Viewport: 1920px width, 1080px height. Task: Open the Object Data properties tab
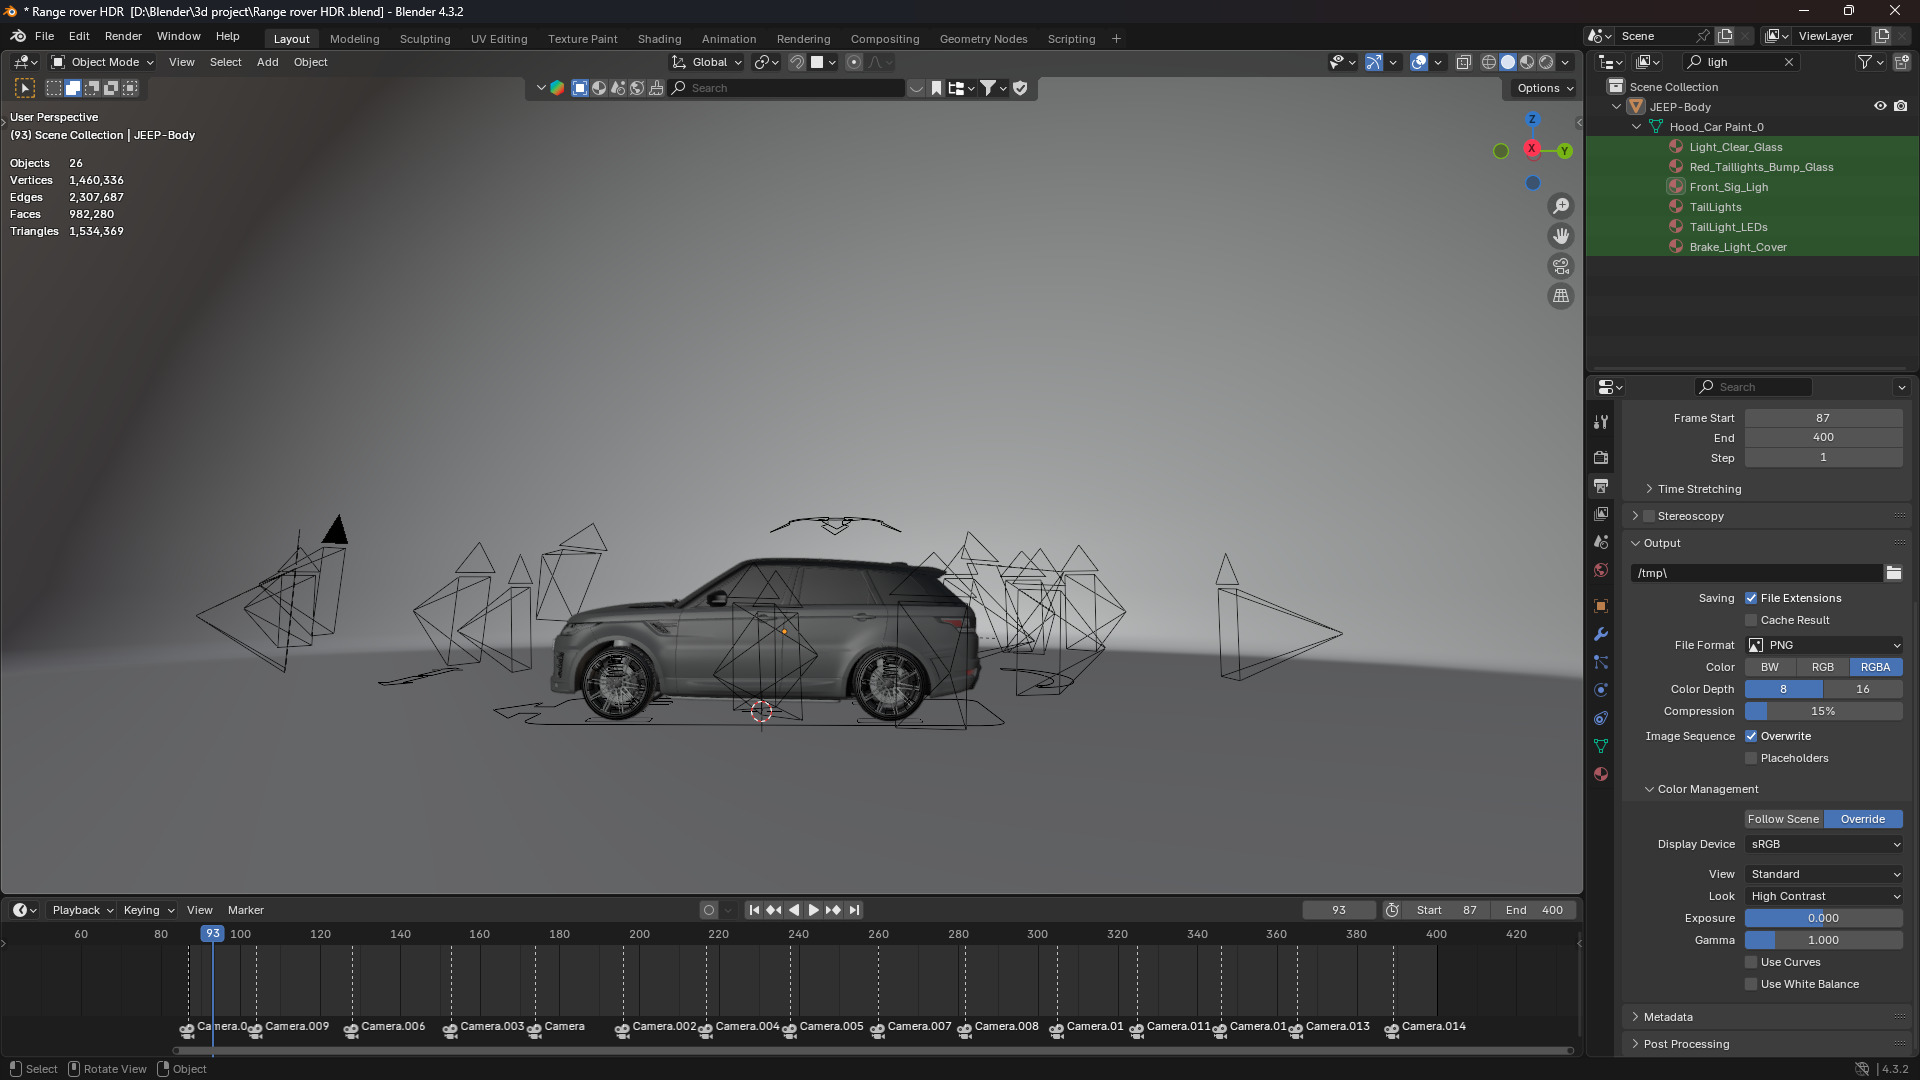[x=1601, y=746]
